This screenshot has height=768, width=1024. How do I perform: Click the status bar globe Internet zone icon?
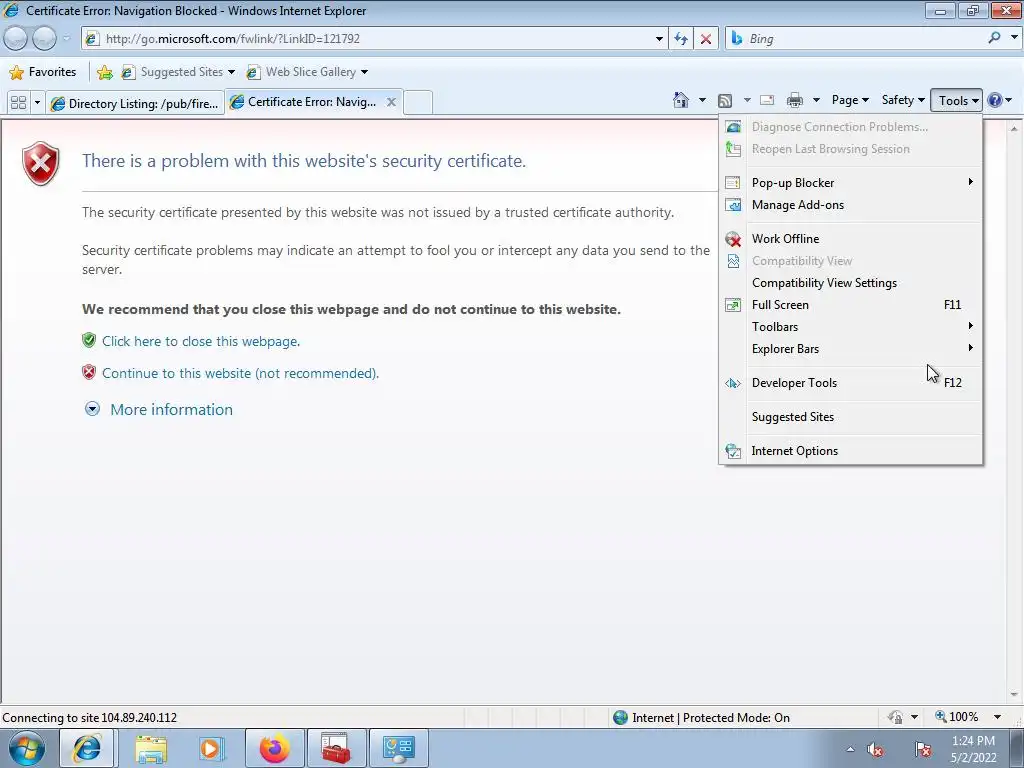(620, 717)
